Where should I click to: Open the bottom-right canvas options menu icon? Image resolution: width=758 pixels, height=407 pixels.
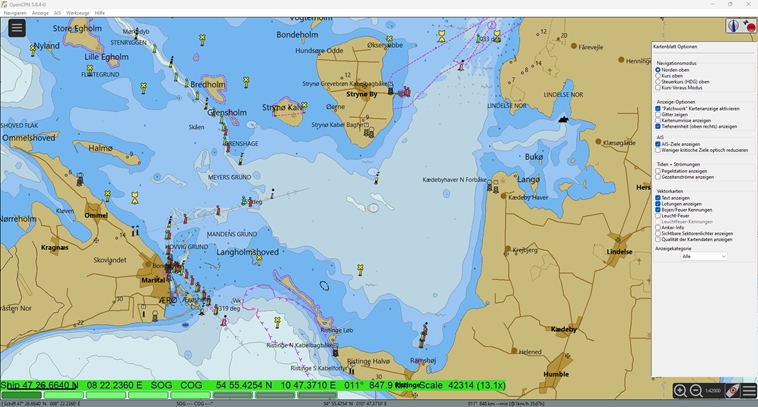pyautogui.click(x=748, y=391)
